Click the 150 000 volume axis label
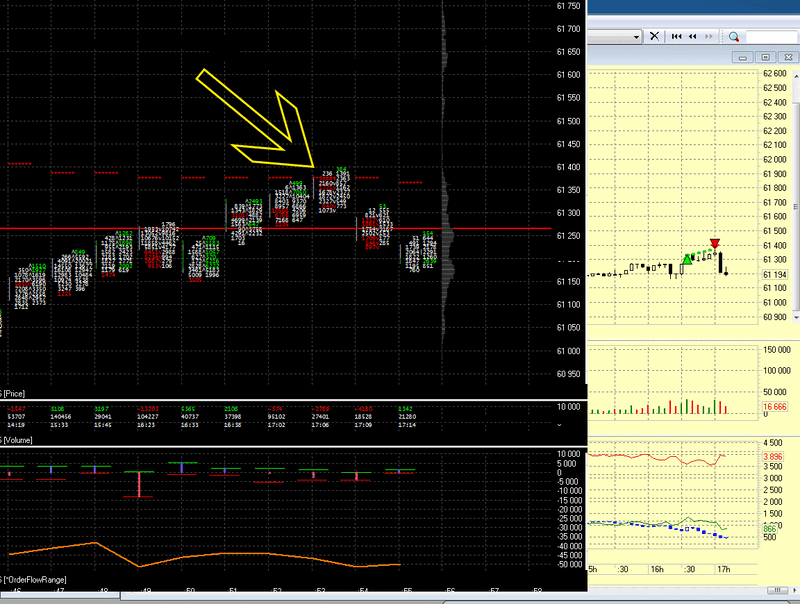Screen dimensions: 800x604 click(777, 350)
